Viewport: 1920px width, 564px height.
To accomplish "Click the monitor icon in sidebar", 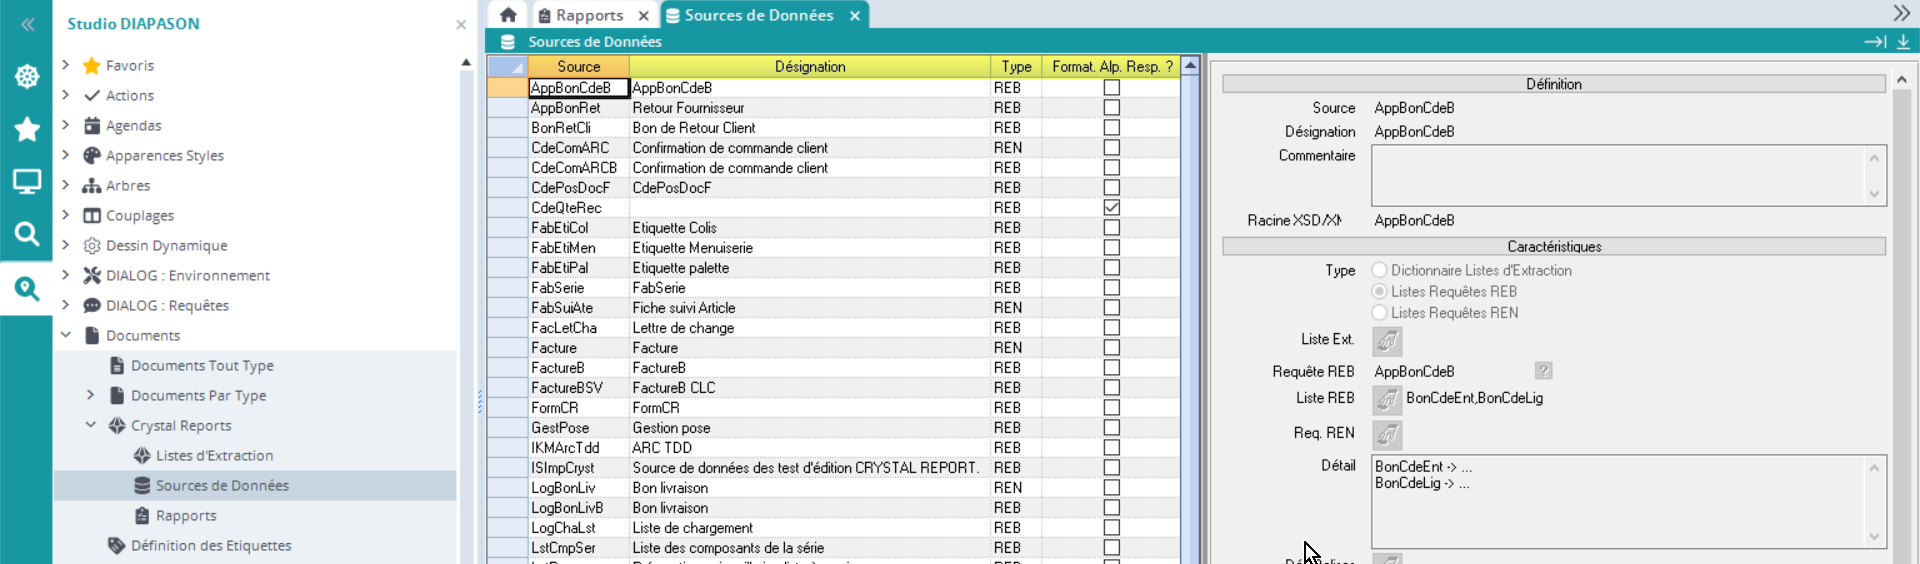I will [x=27, y=181].
